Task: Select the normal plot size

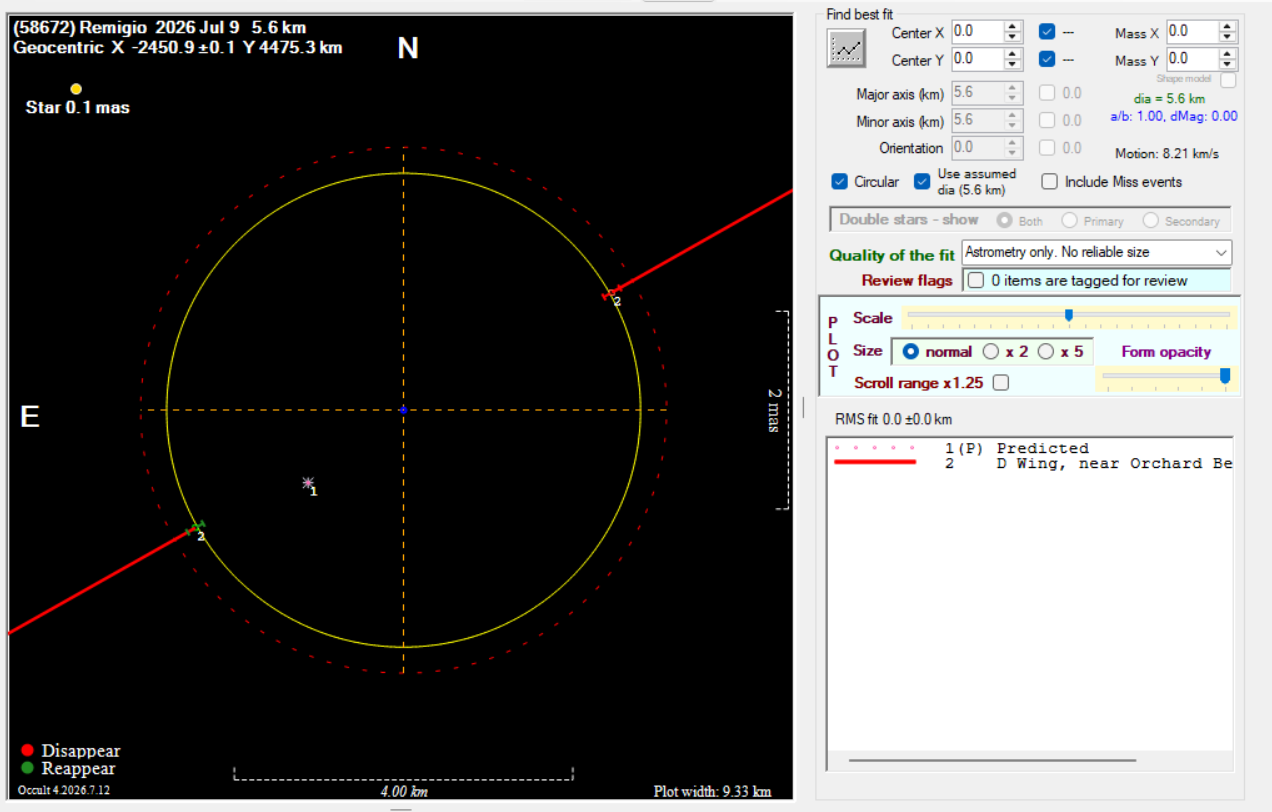Action: [x=910, y=351]
